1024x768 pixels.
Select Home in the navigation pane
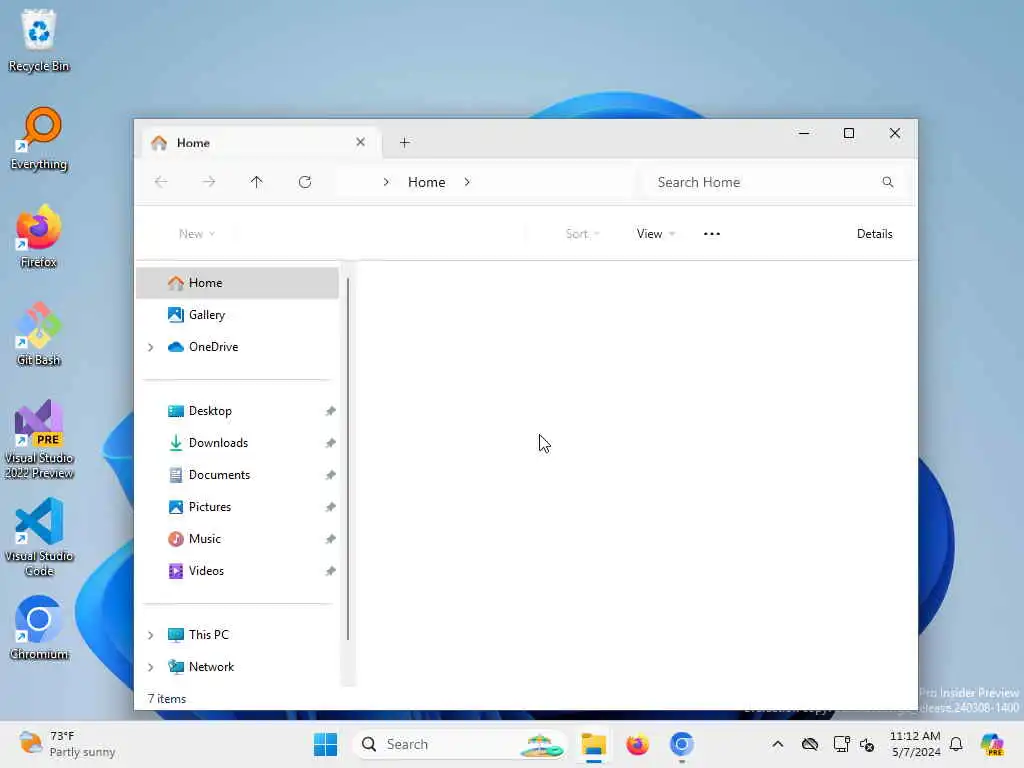[x=238, y=283]
